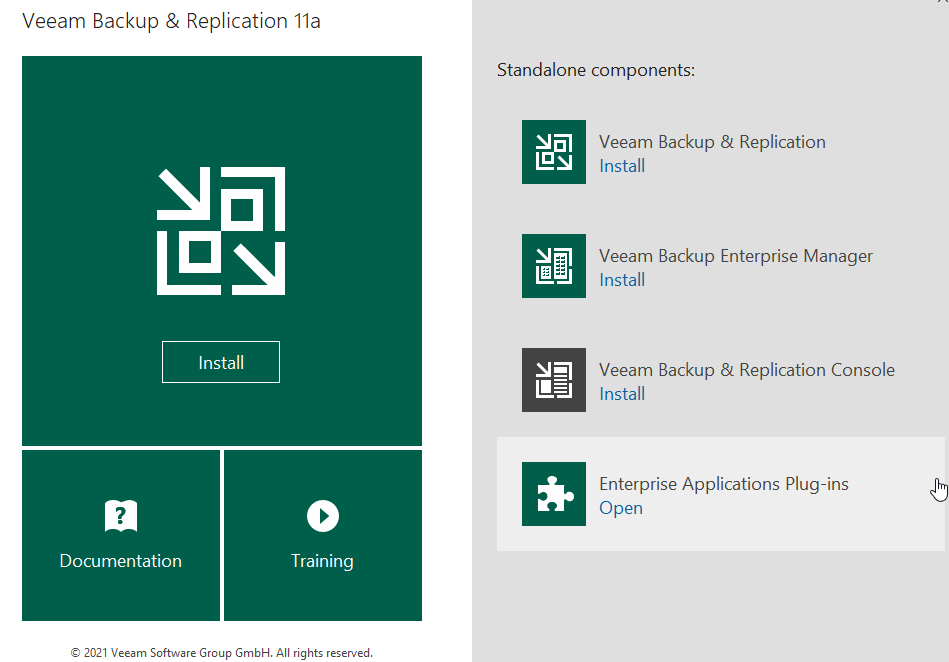Click the Enterprise Applications Plug-ins title
Screen dimensions: 949x662
click(x=724, y=484)
